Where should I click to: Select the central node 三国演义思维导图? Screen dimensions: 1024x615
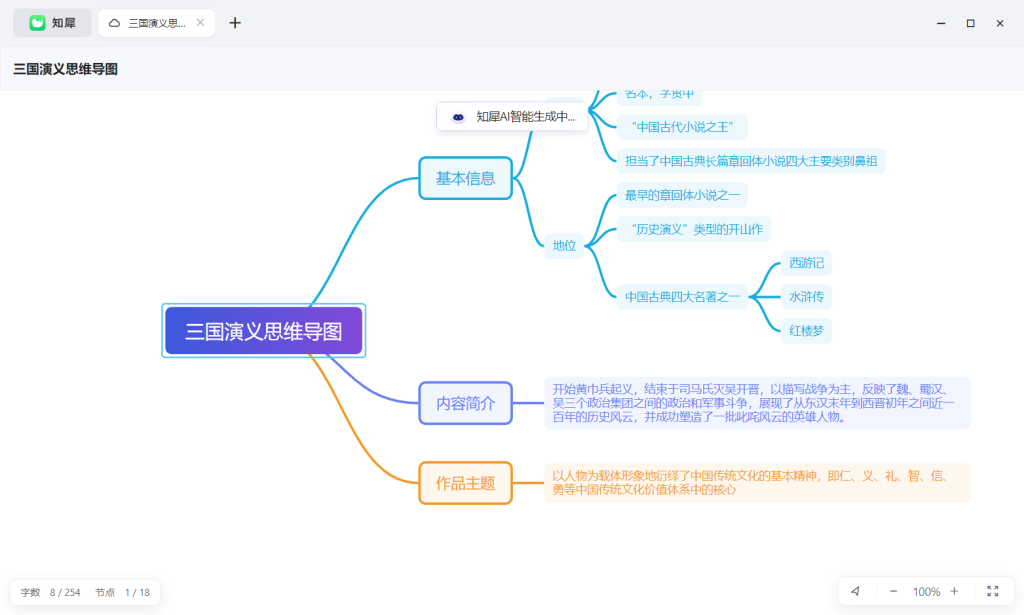coord(264,331)
